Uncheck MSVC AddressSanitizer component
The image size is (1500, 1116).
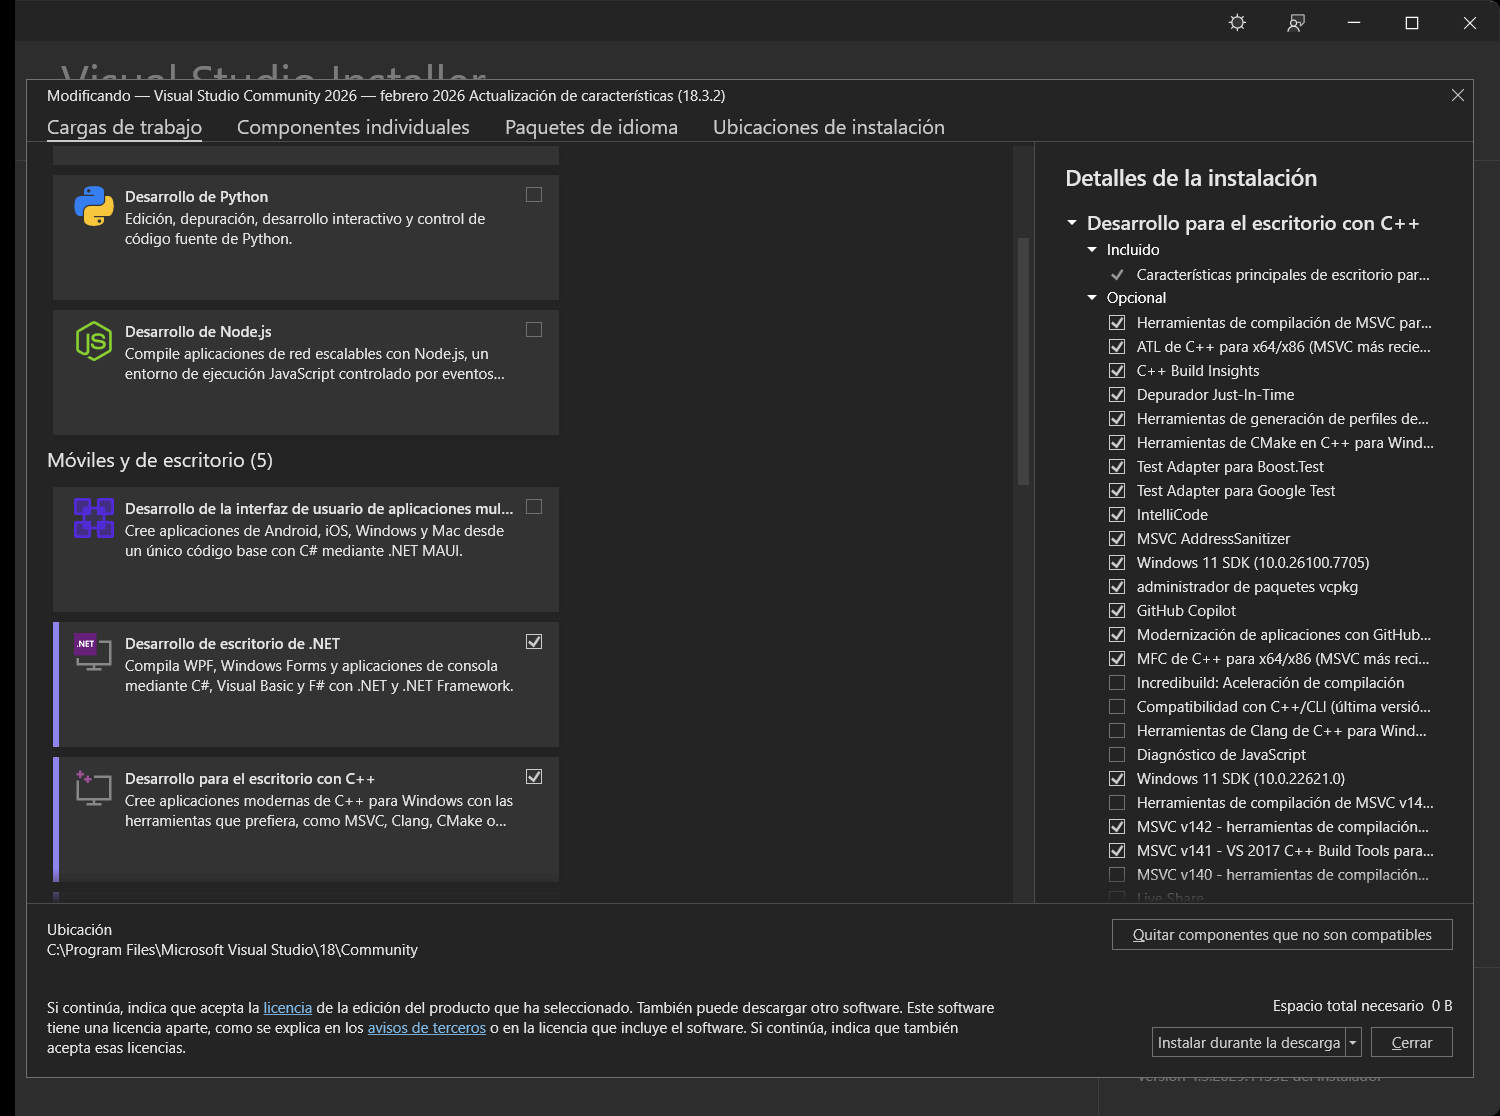coord(1117,539)
